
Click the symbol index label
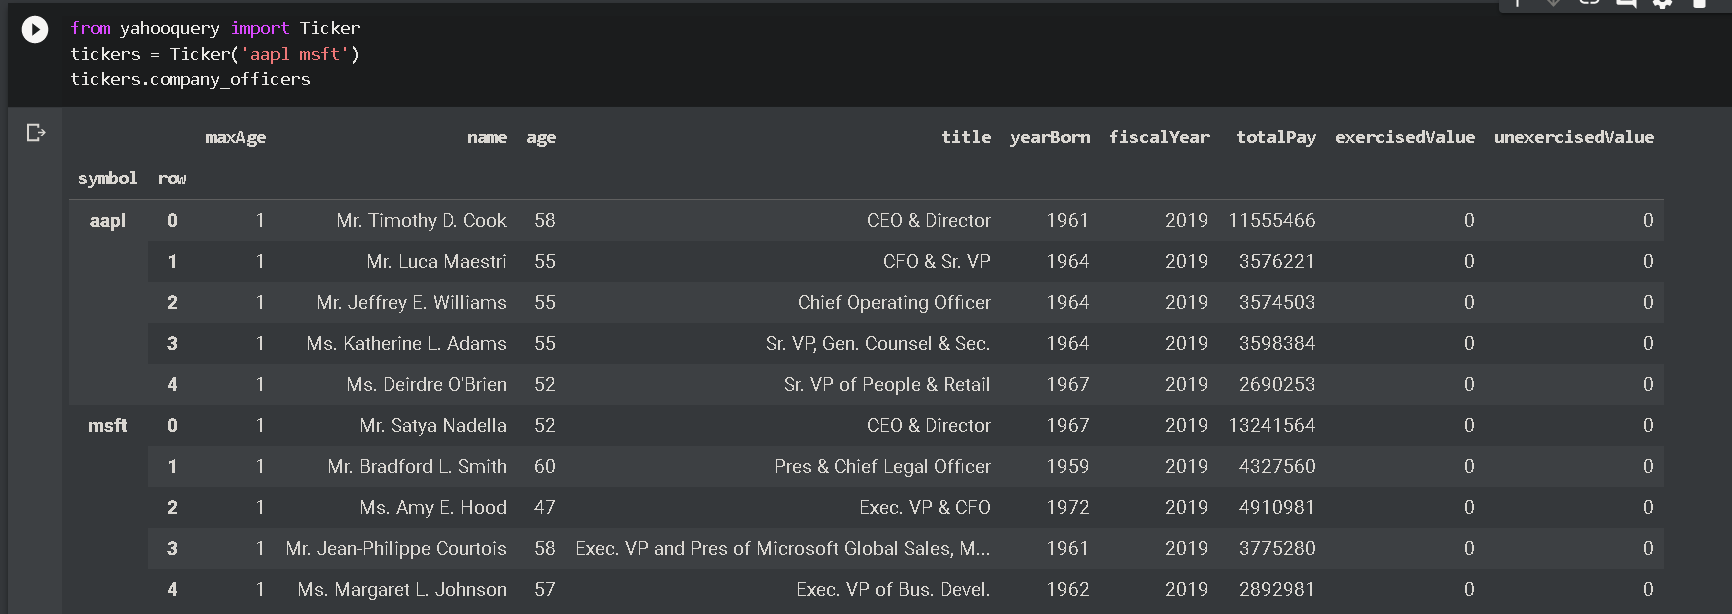point(108,178)
